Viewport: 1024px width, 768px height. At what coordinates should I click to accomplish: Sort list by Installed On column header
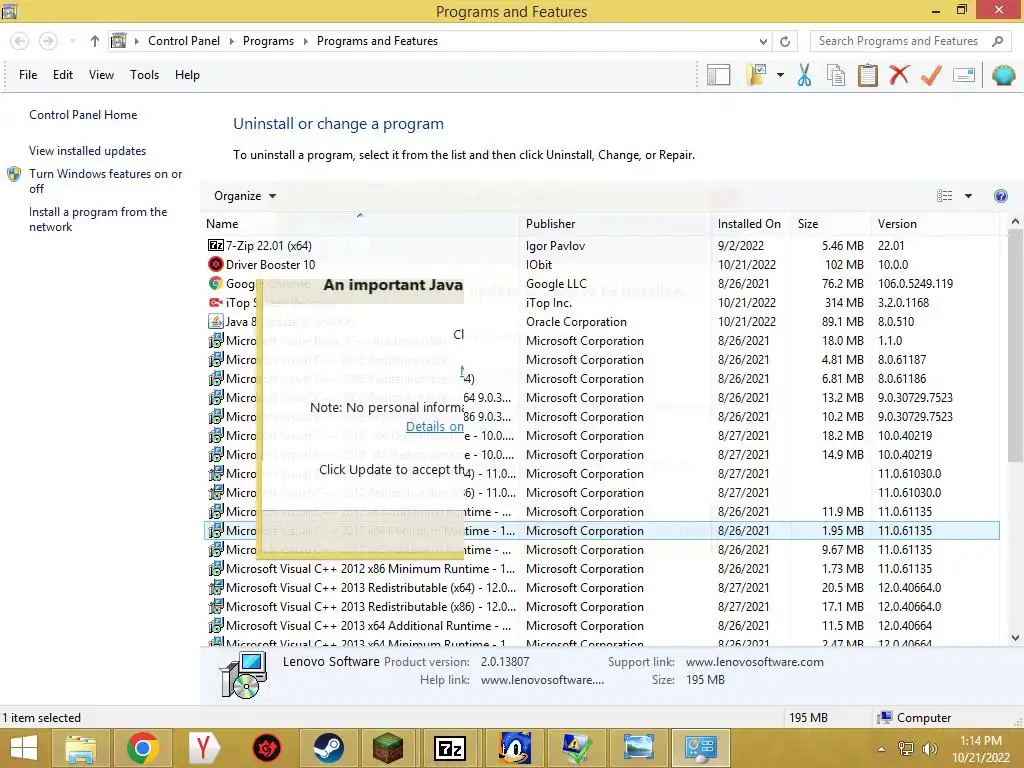[x=751, y=223]
